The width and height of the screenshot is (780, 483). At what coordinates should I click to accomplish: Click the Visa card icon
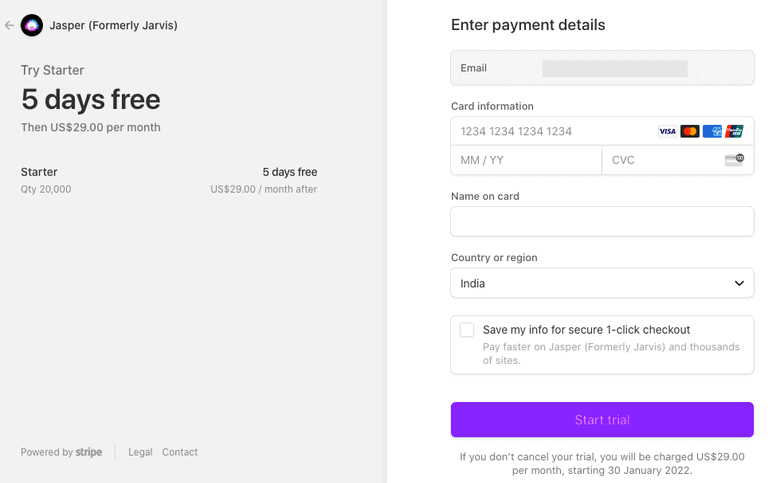667,131
